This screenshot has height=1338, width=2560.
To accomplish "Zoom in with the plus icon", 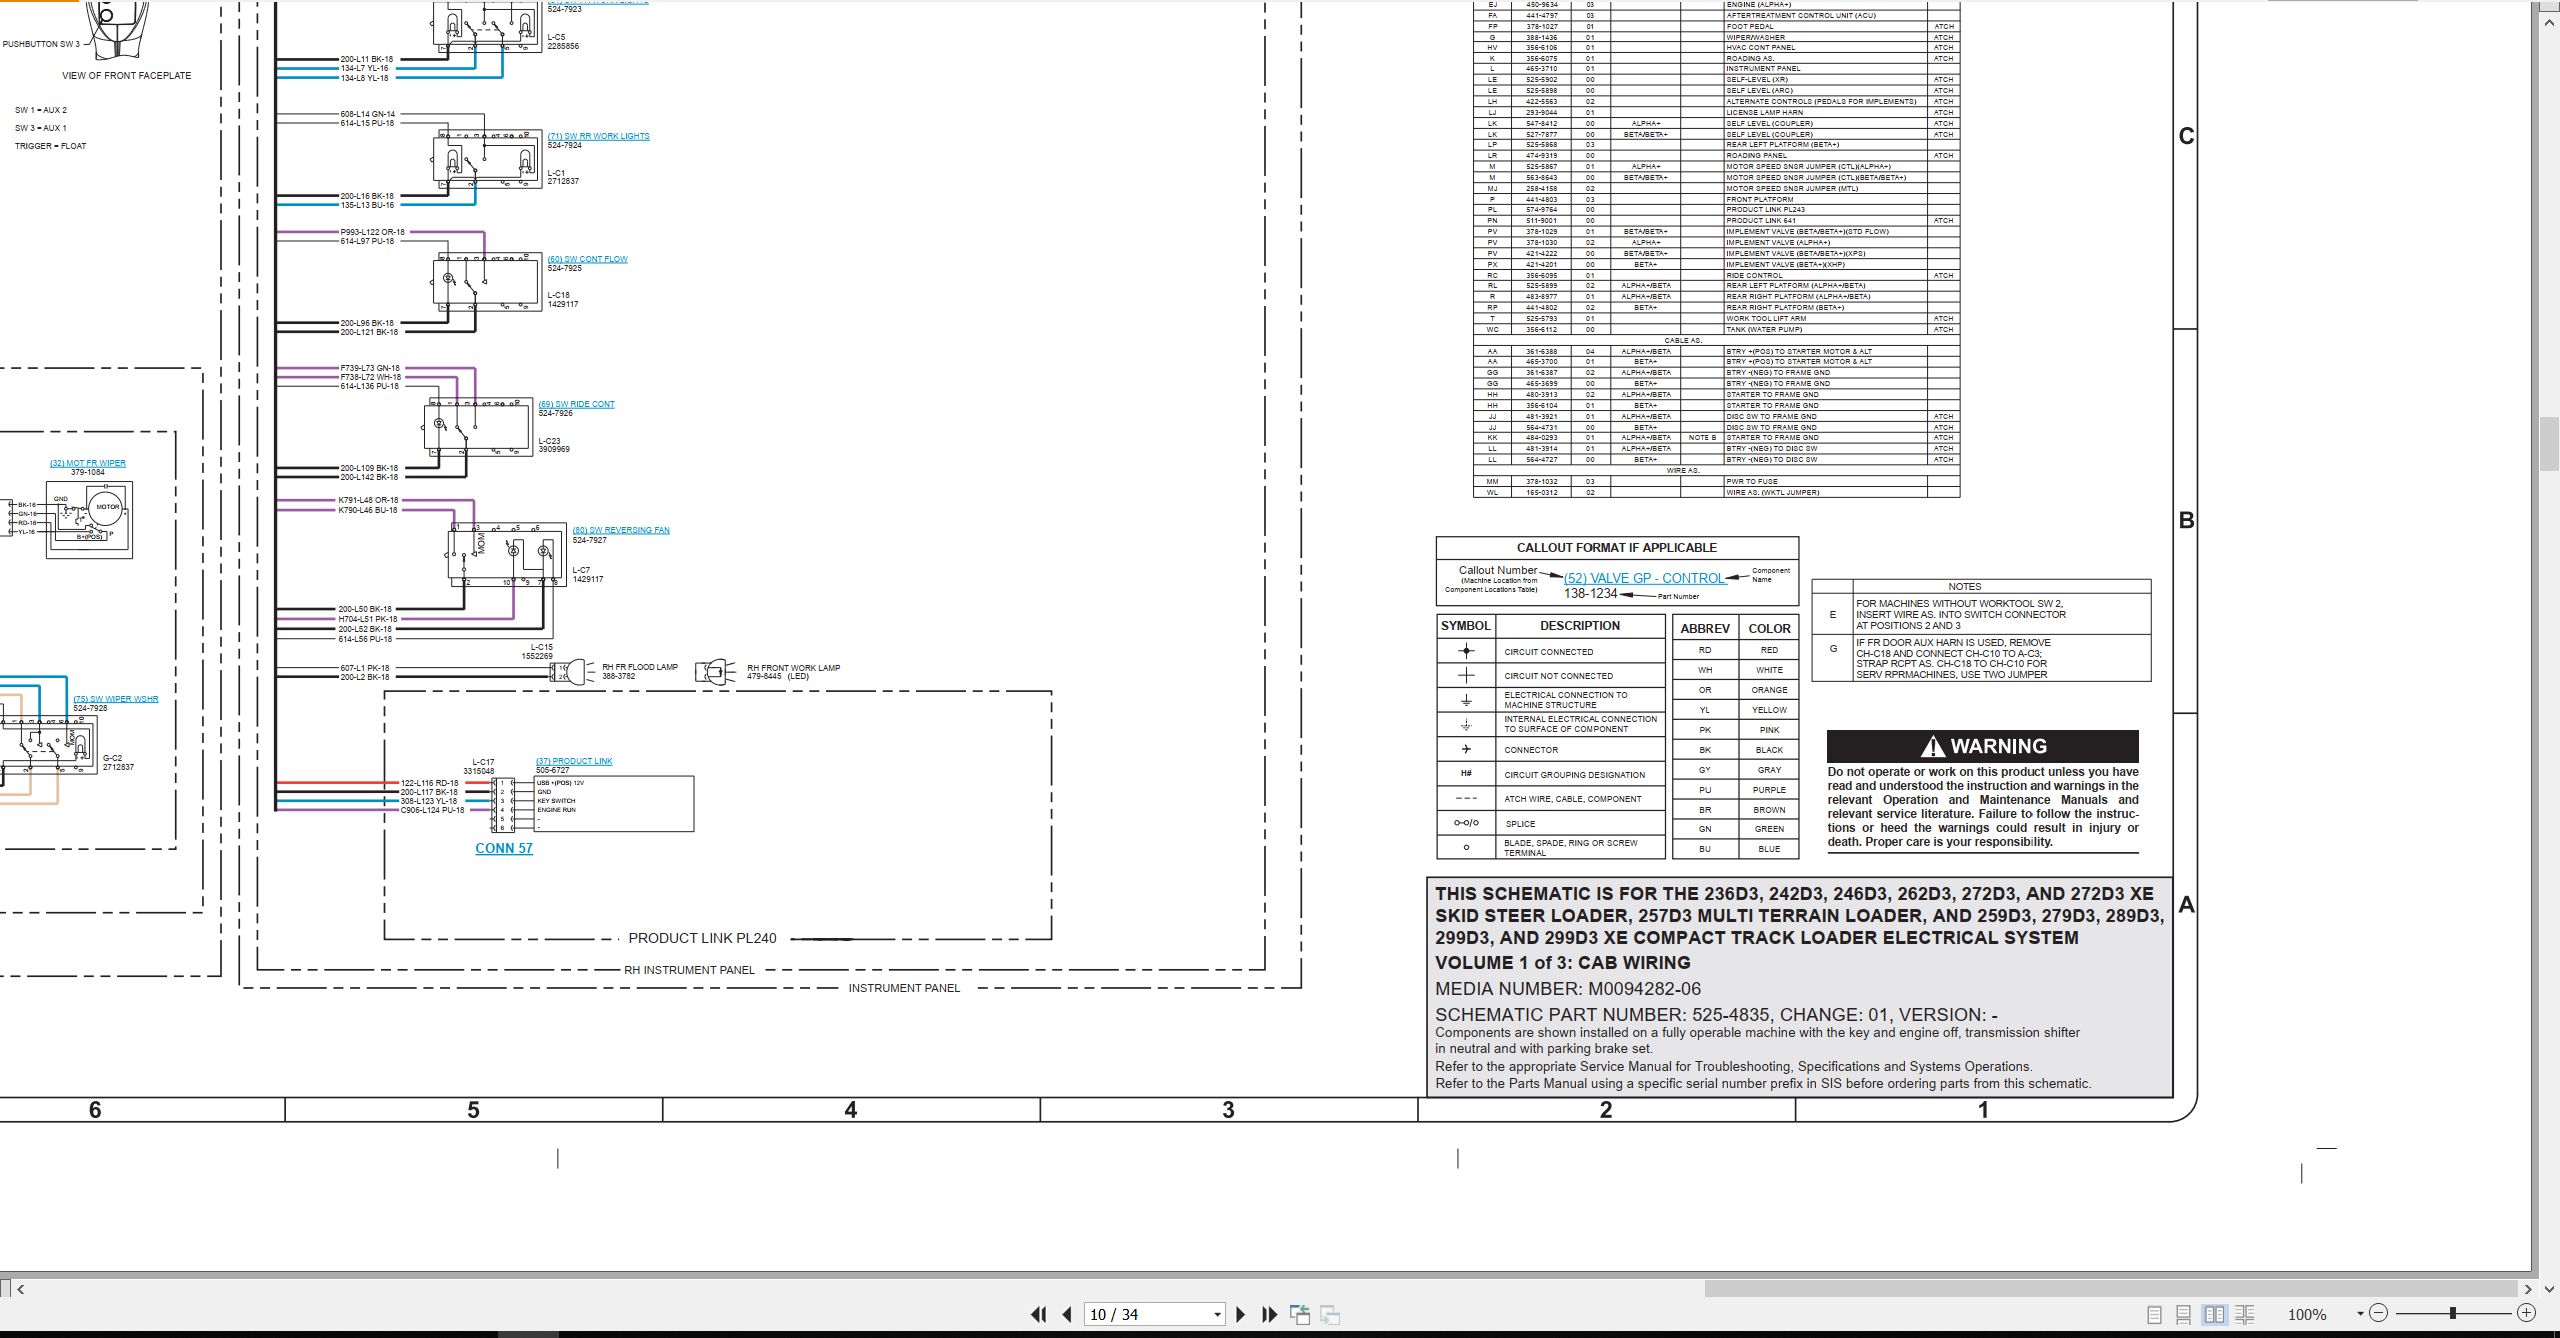I will (2526, 1313).
